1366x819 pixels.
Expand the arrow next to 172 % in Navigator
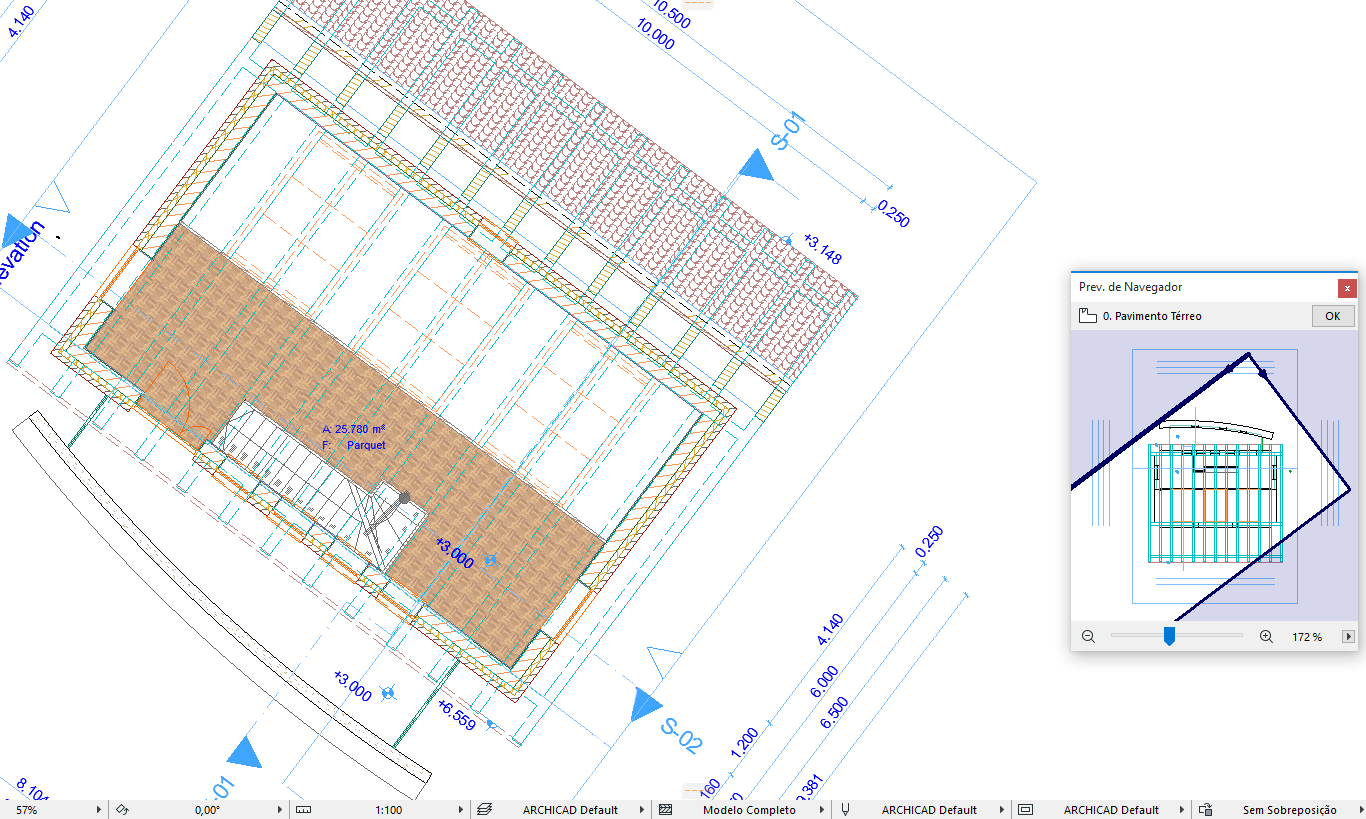[1348, 637]
